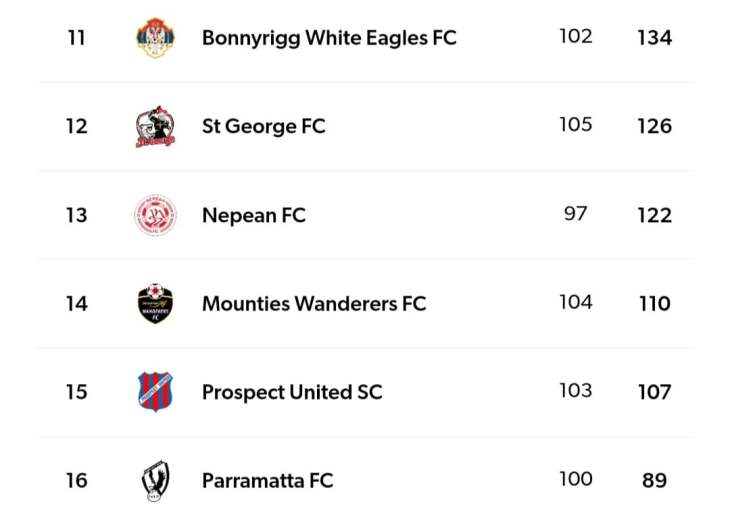Click the Parramatta FC logo
The height and width of the screenshot is (519, 730).
(155, 481)
